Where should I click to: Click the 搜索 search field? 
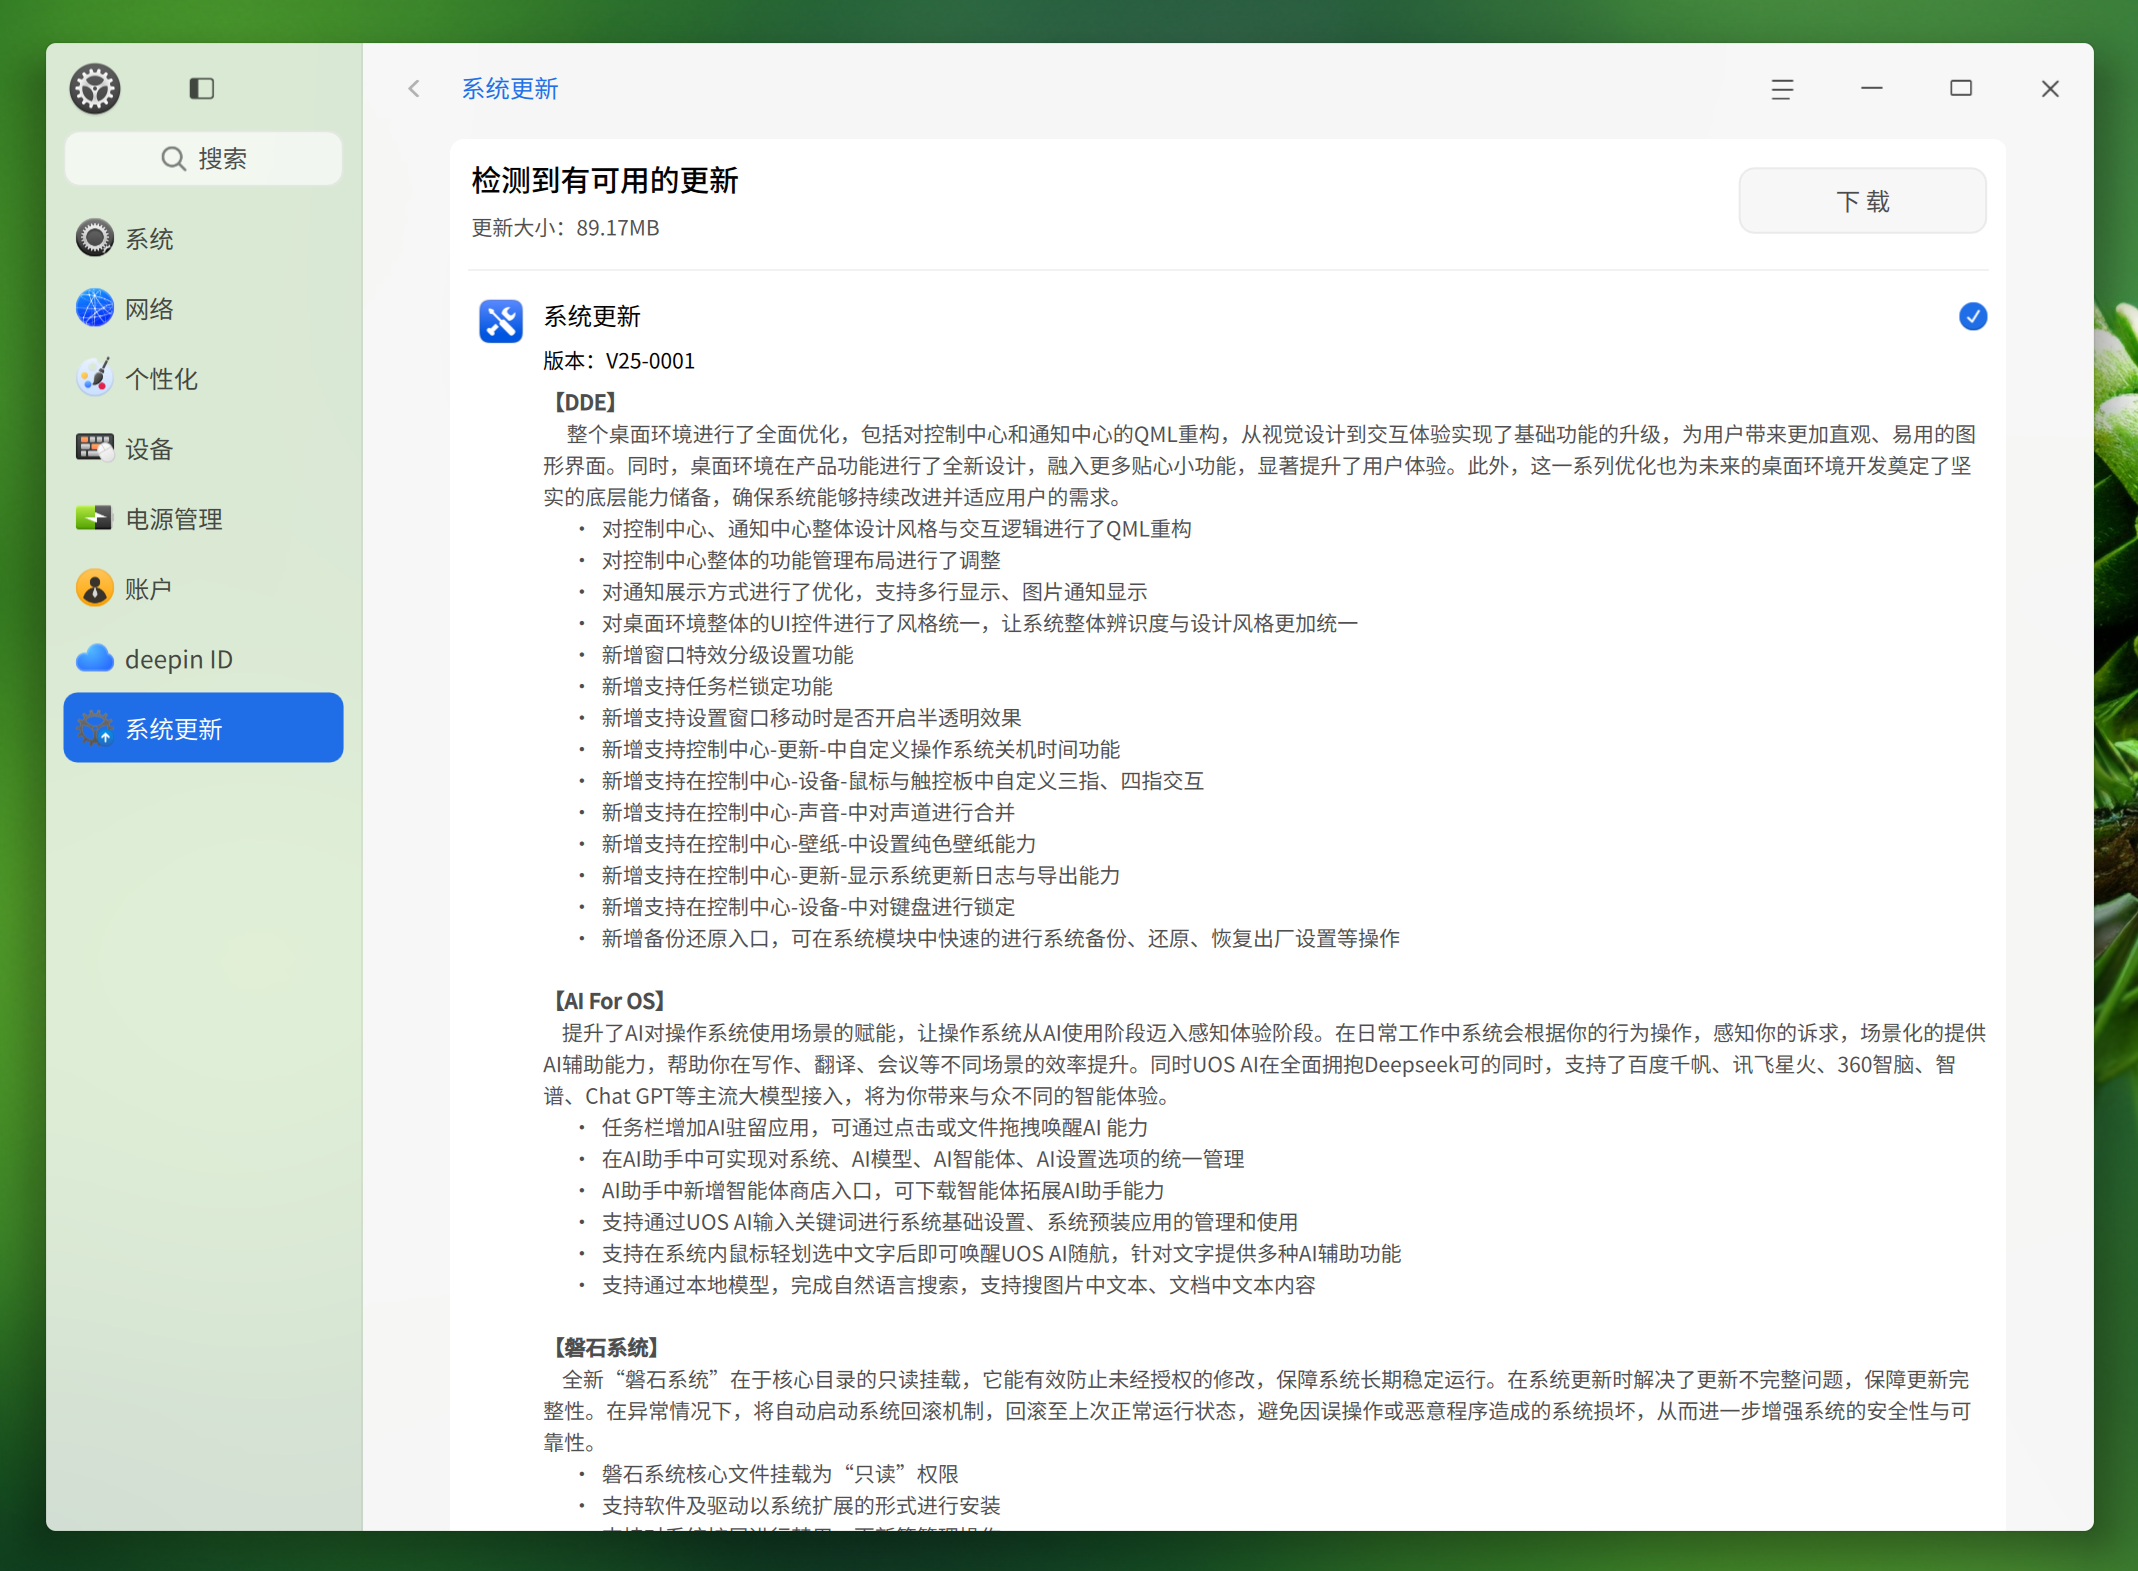click(x=204, y=158)
